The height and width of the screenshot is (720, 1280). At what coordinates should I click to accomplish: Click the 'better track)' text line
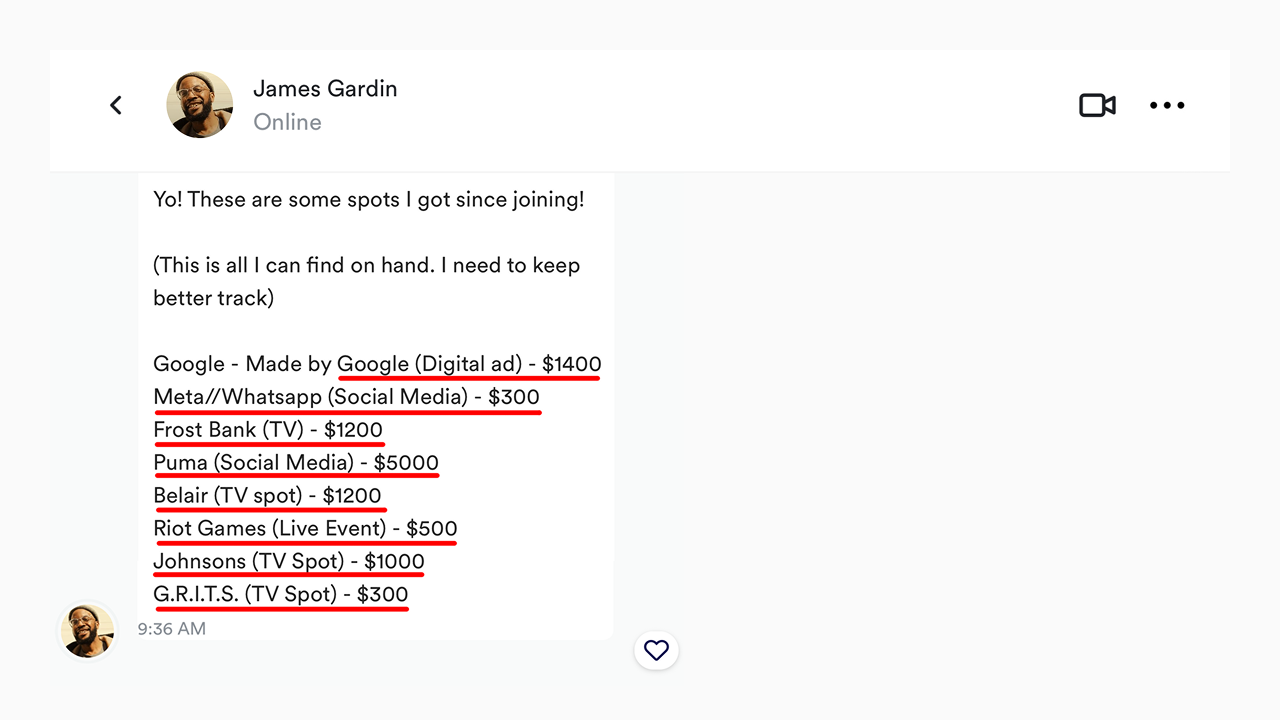pyautogui.click(x=213, y=298)
